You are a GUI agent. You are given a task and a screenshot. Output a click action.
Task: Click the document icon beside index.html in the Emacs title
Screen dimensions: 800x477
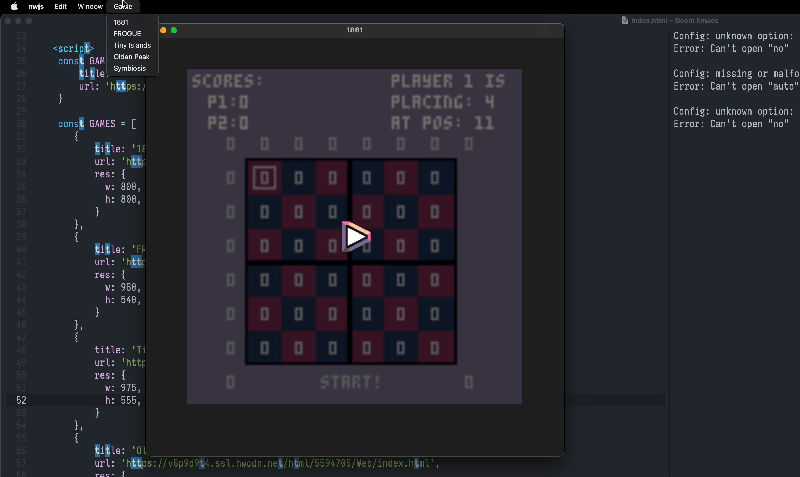(x=625, y=20)
